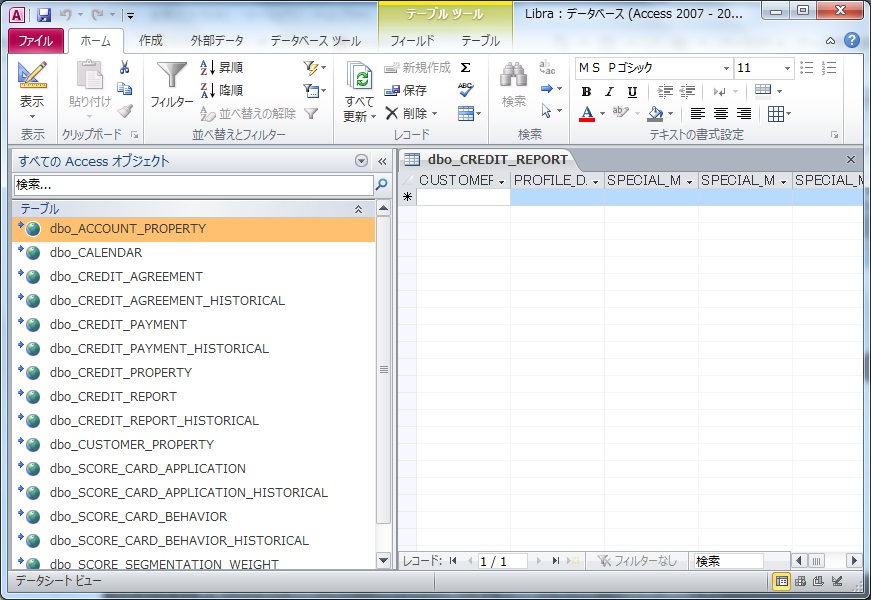Open navigation pane category dropdown arrow

click(361, 161)
